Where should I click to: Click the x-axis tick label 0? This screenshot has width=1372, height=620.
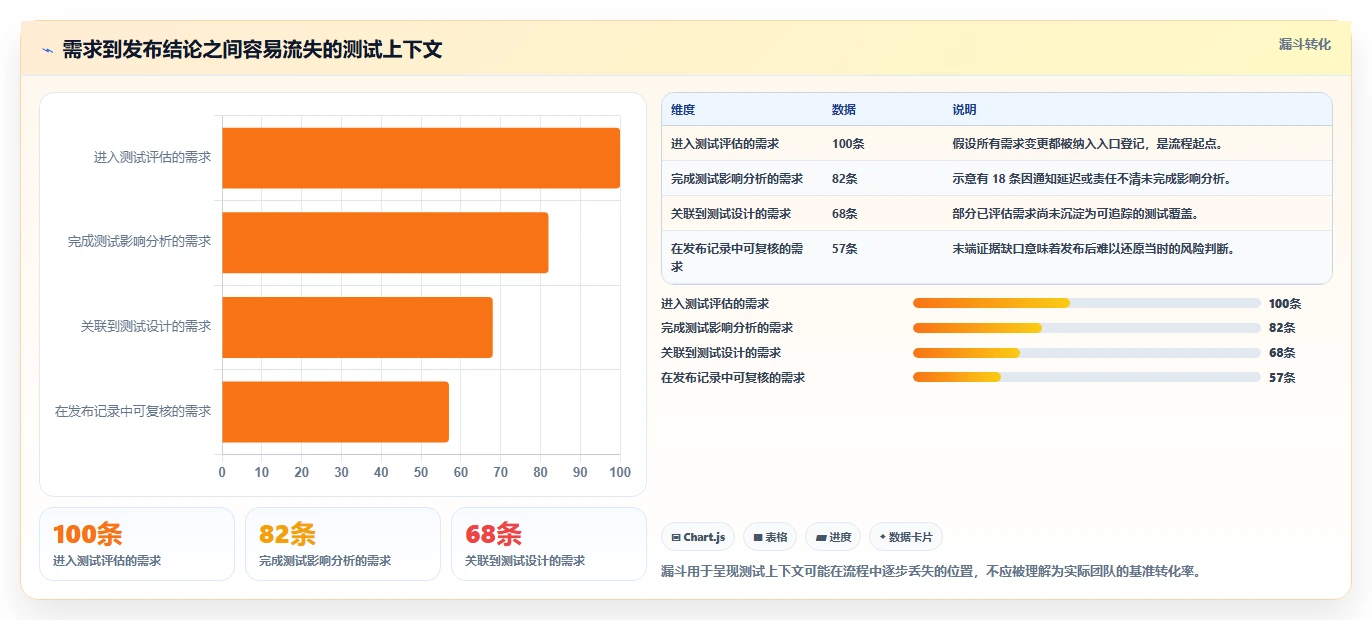pos(222,472)
